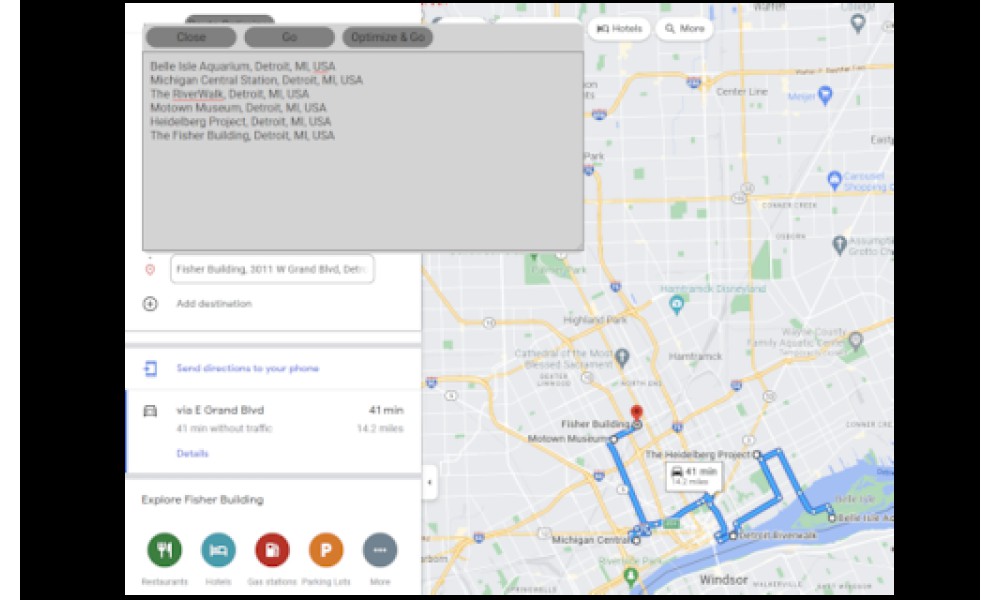Click Heidelberg Project line in text area
The image size is (1000, 600).
coord(240,122)
